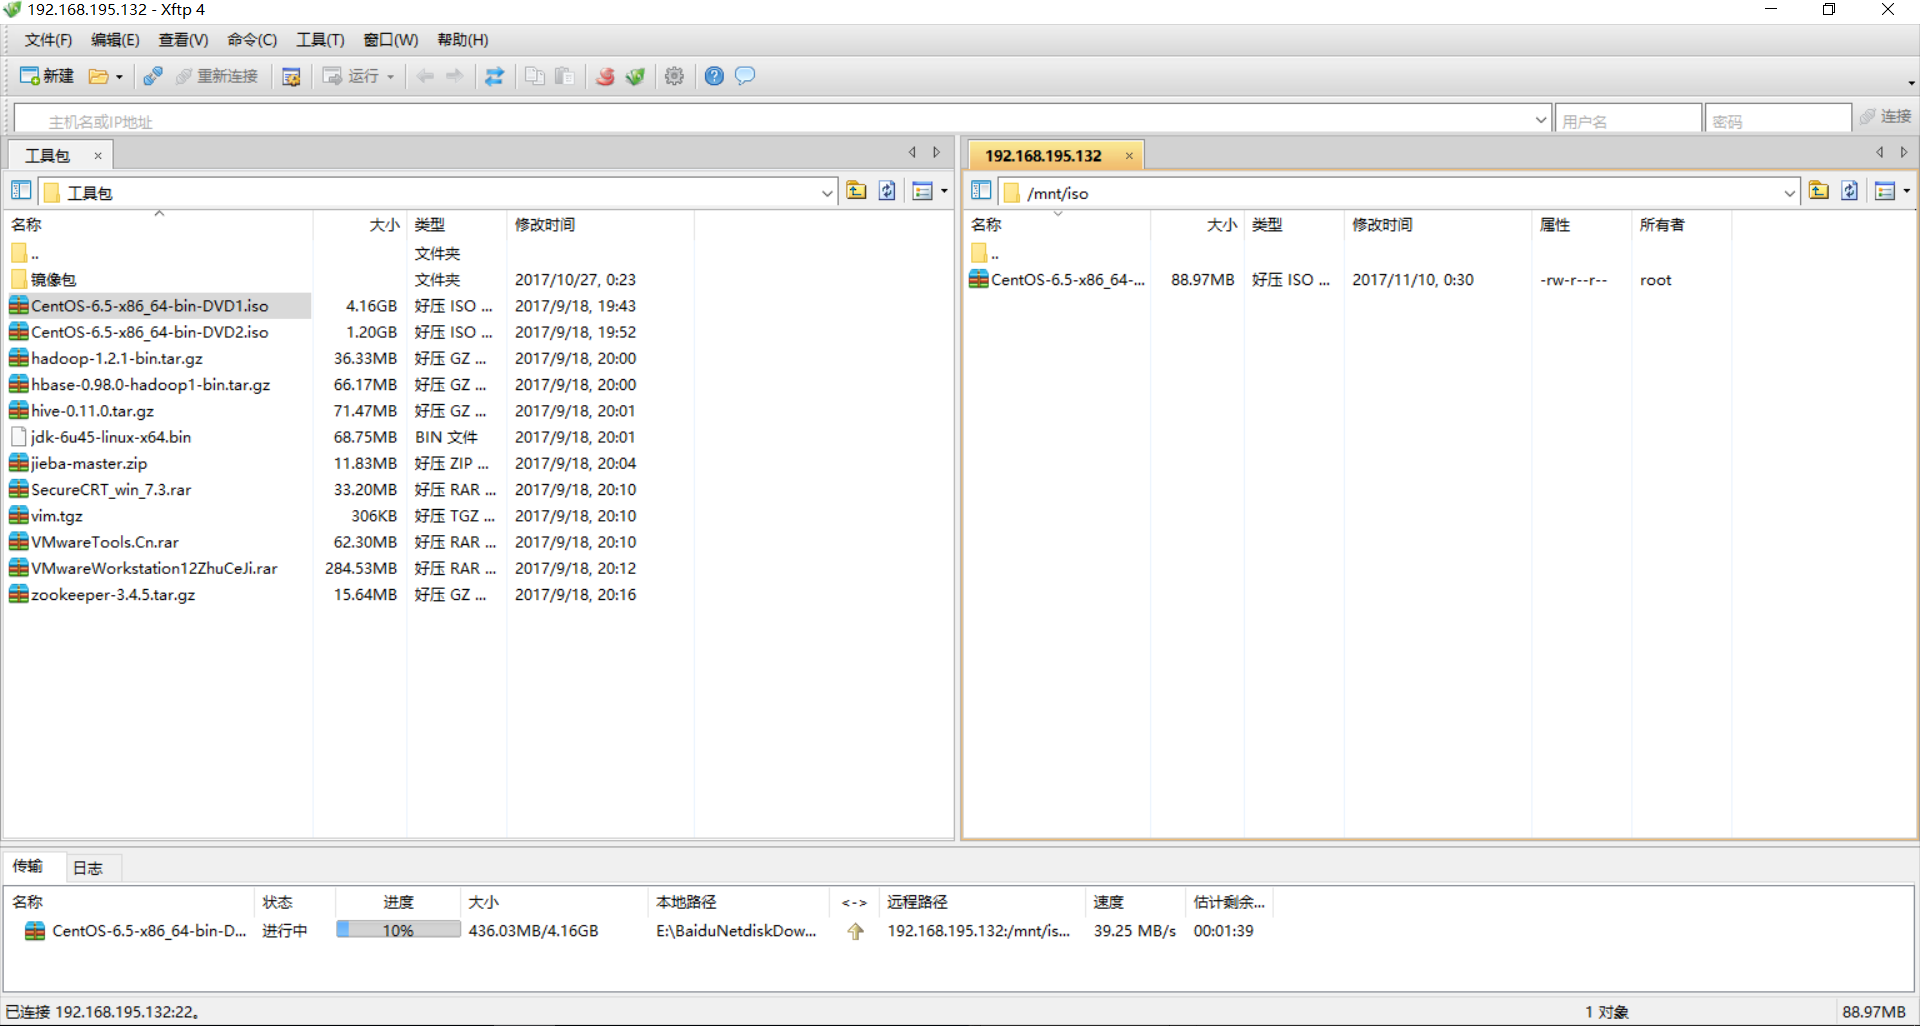Switch to the 日志 tab
The image size is (1920, 1026).
(x=88, y=867)
